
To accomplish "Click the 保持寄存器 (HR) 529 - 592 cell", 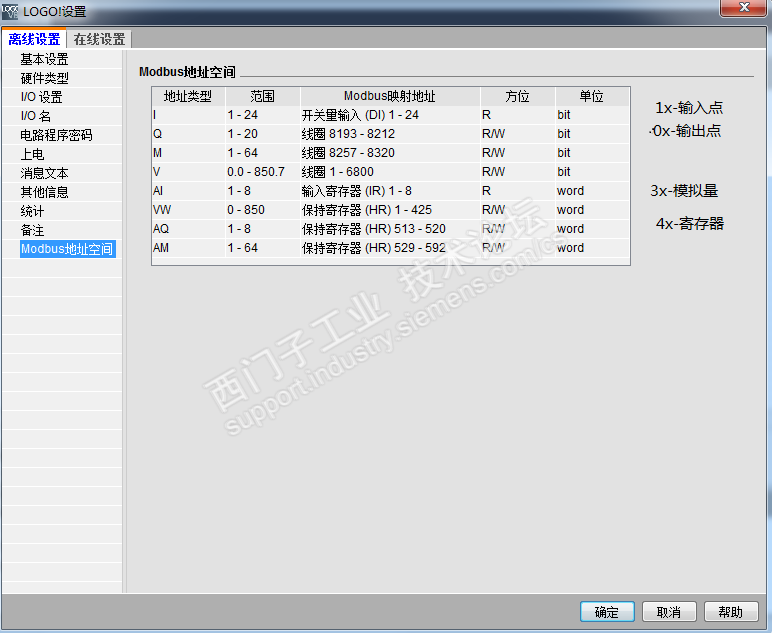I will (390, 248).
